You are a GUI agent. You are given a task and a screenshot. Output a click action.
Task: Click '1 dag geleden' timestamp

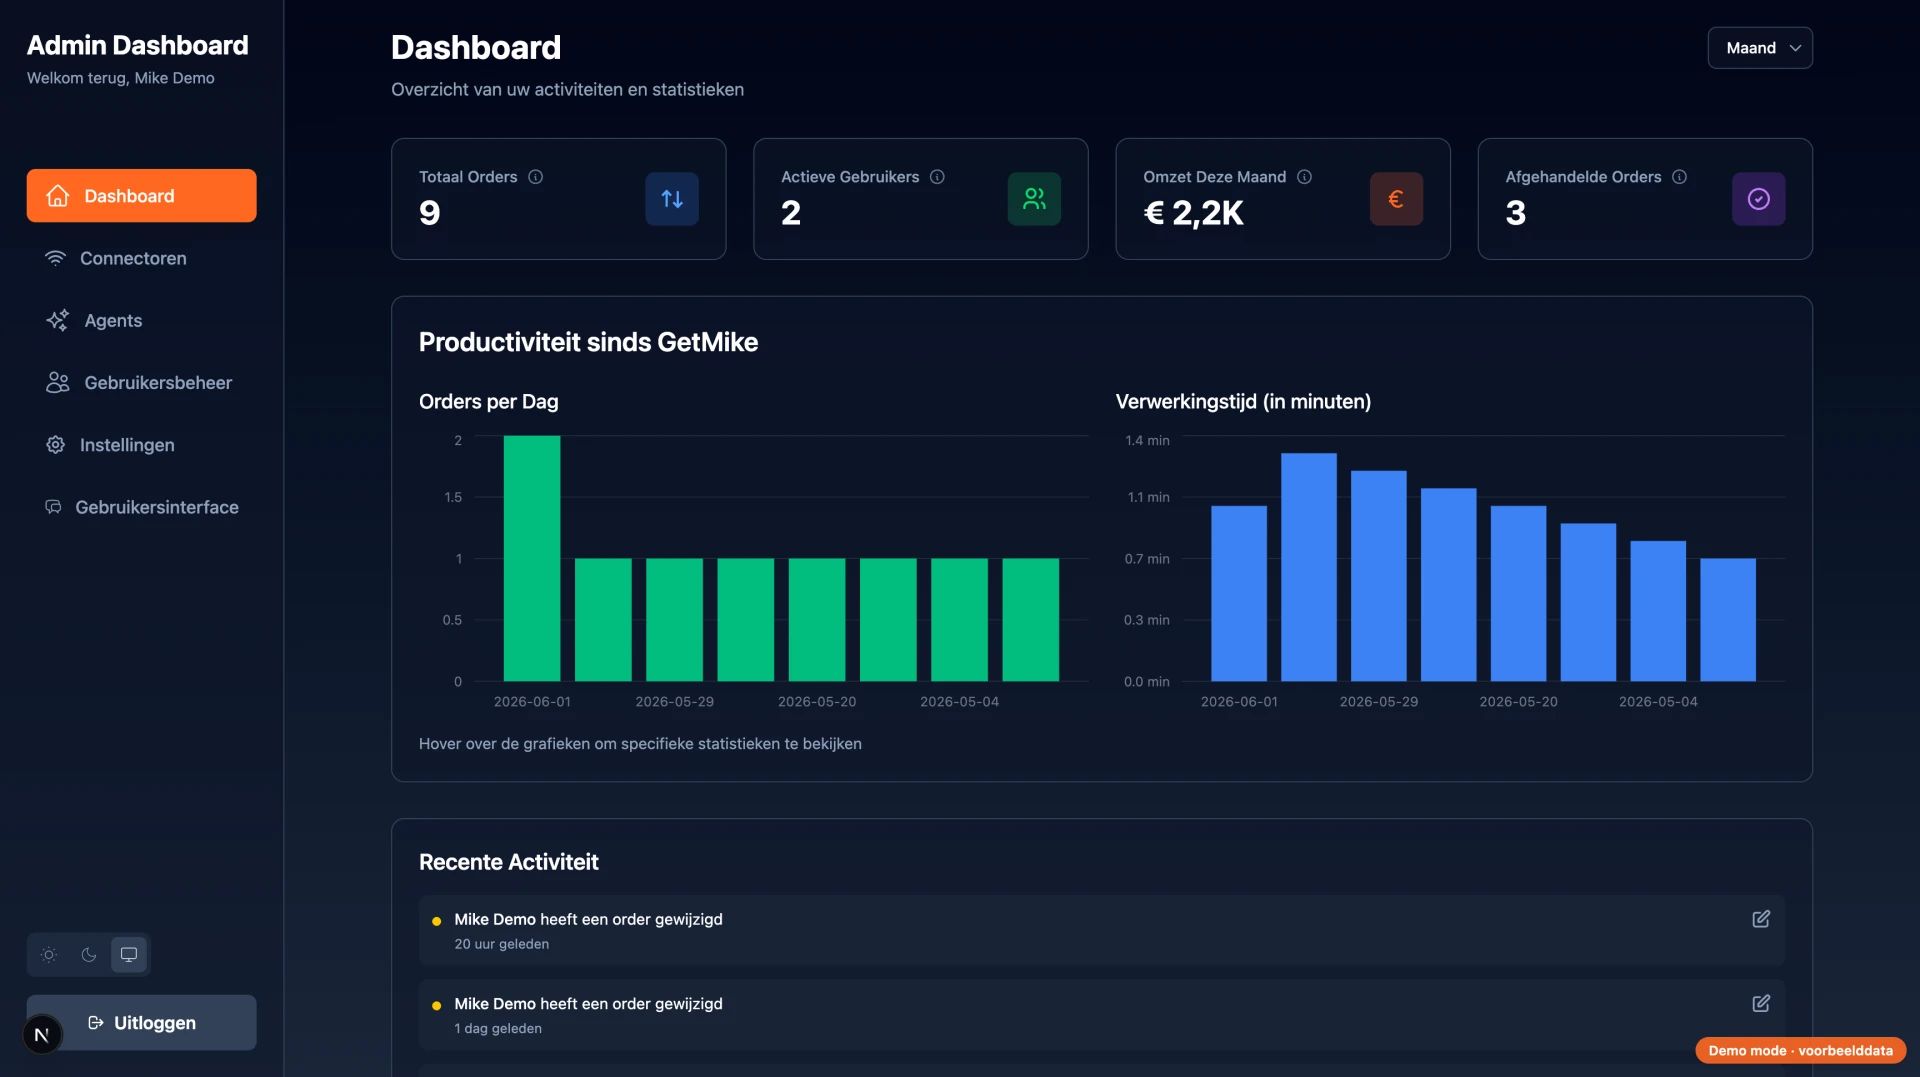[498, 1029]
